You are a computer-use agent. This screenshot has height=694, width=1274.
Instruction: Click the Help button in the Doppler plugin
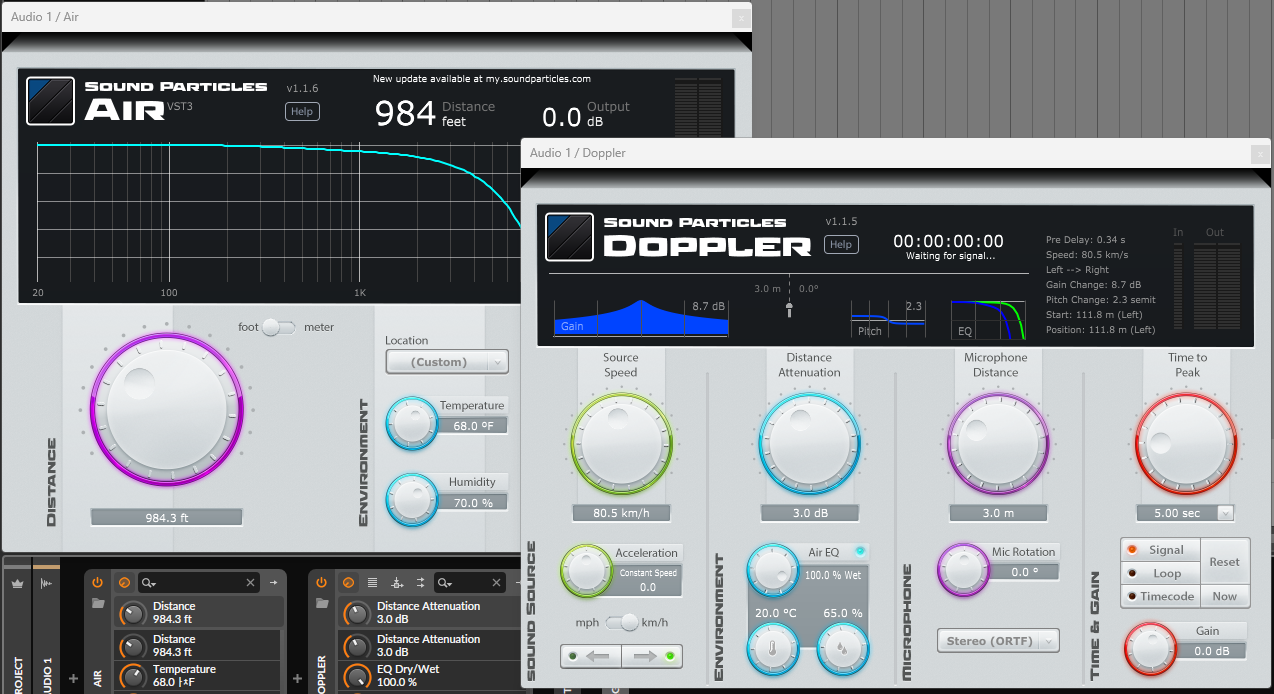click(841, 244)
